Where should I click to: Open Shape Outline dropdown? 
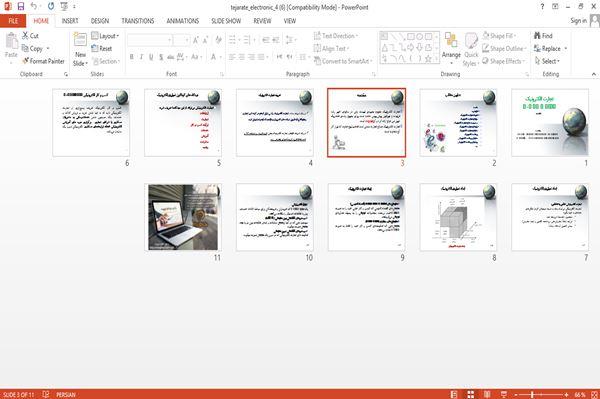coord(504,49)
